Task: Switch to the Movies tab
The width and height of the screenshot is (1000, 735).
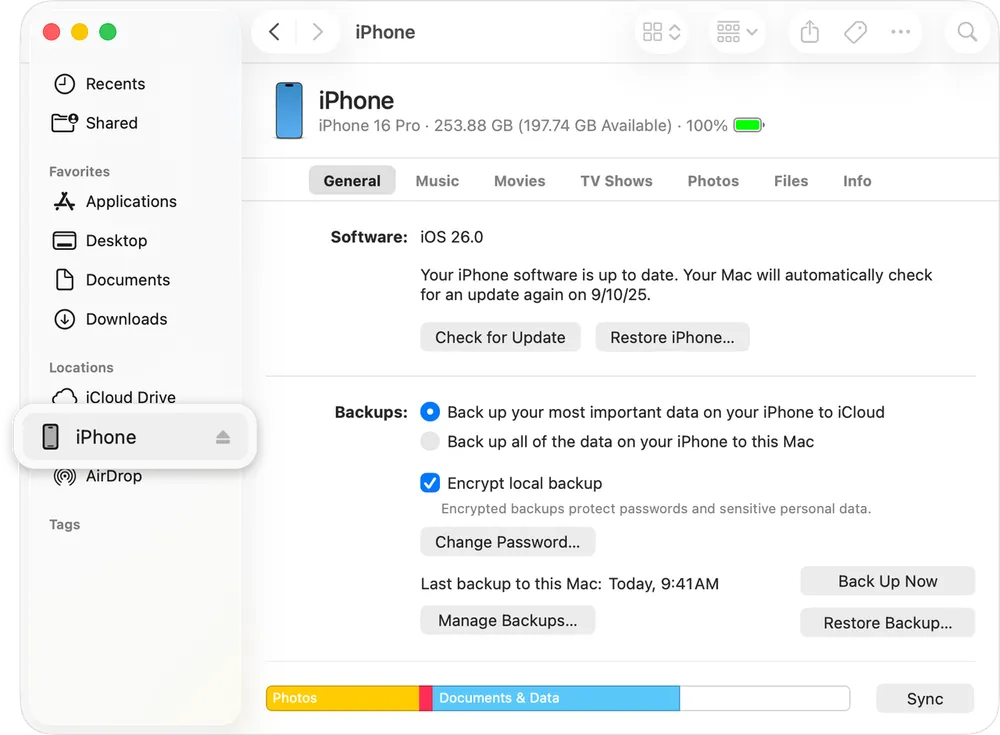Action: tap(520, 181)
